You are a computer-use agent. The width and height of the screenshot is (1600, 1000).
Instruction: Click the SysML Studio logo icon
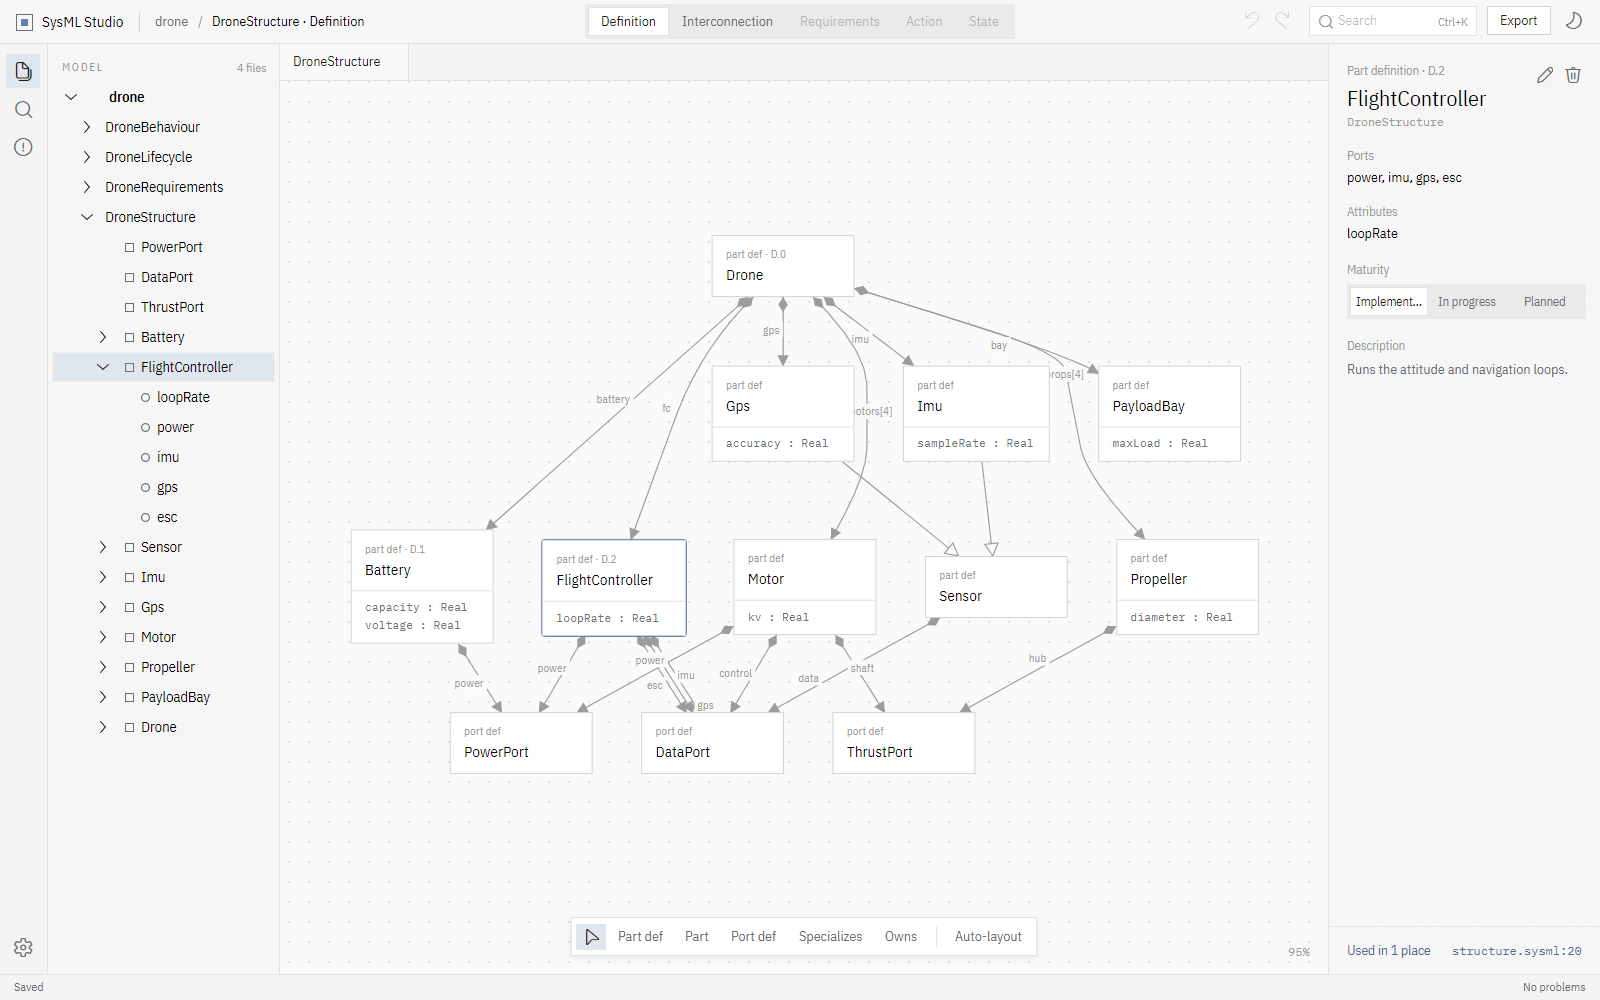[x=25, y=22]
